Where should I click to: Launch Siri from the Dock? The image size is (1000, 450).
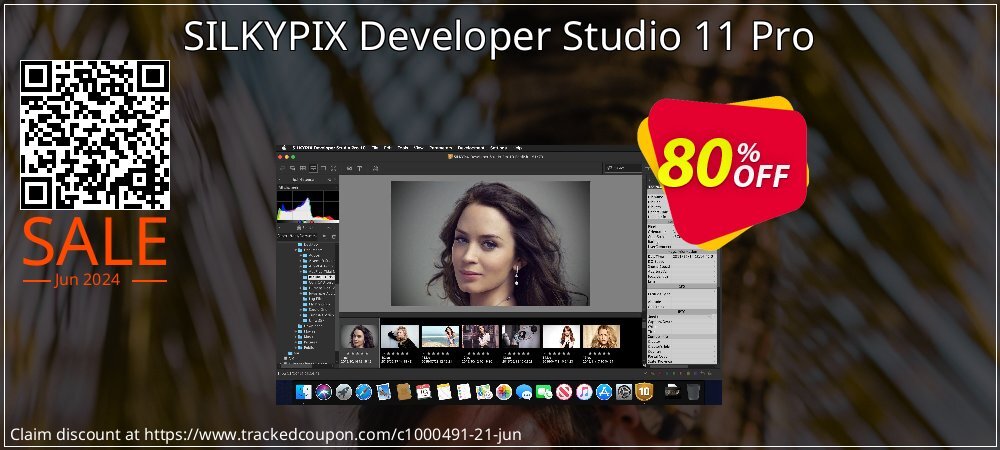click(x=323, y=391)
